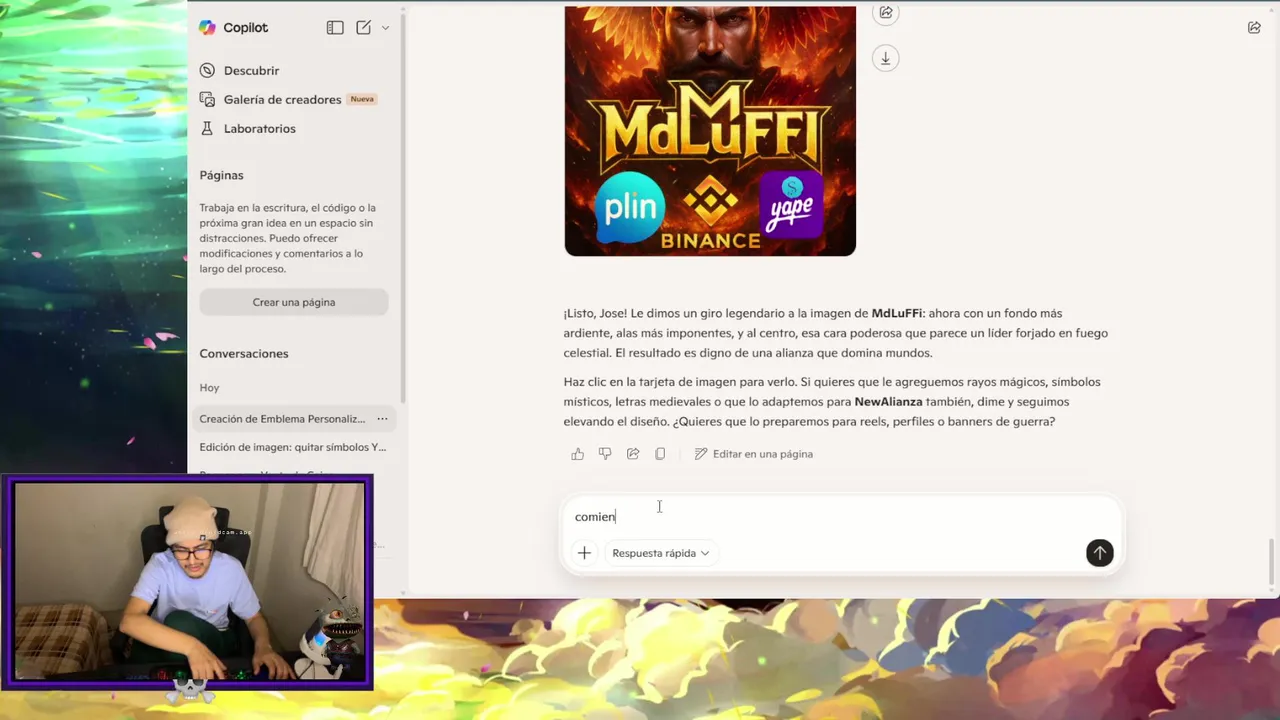This screenshot has width=1280, height=720.
Task: Open Galería de creadores
Action: click(282, 100)
